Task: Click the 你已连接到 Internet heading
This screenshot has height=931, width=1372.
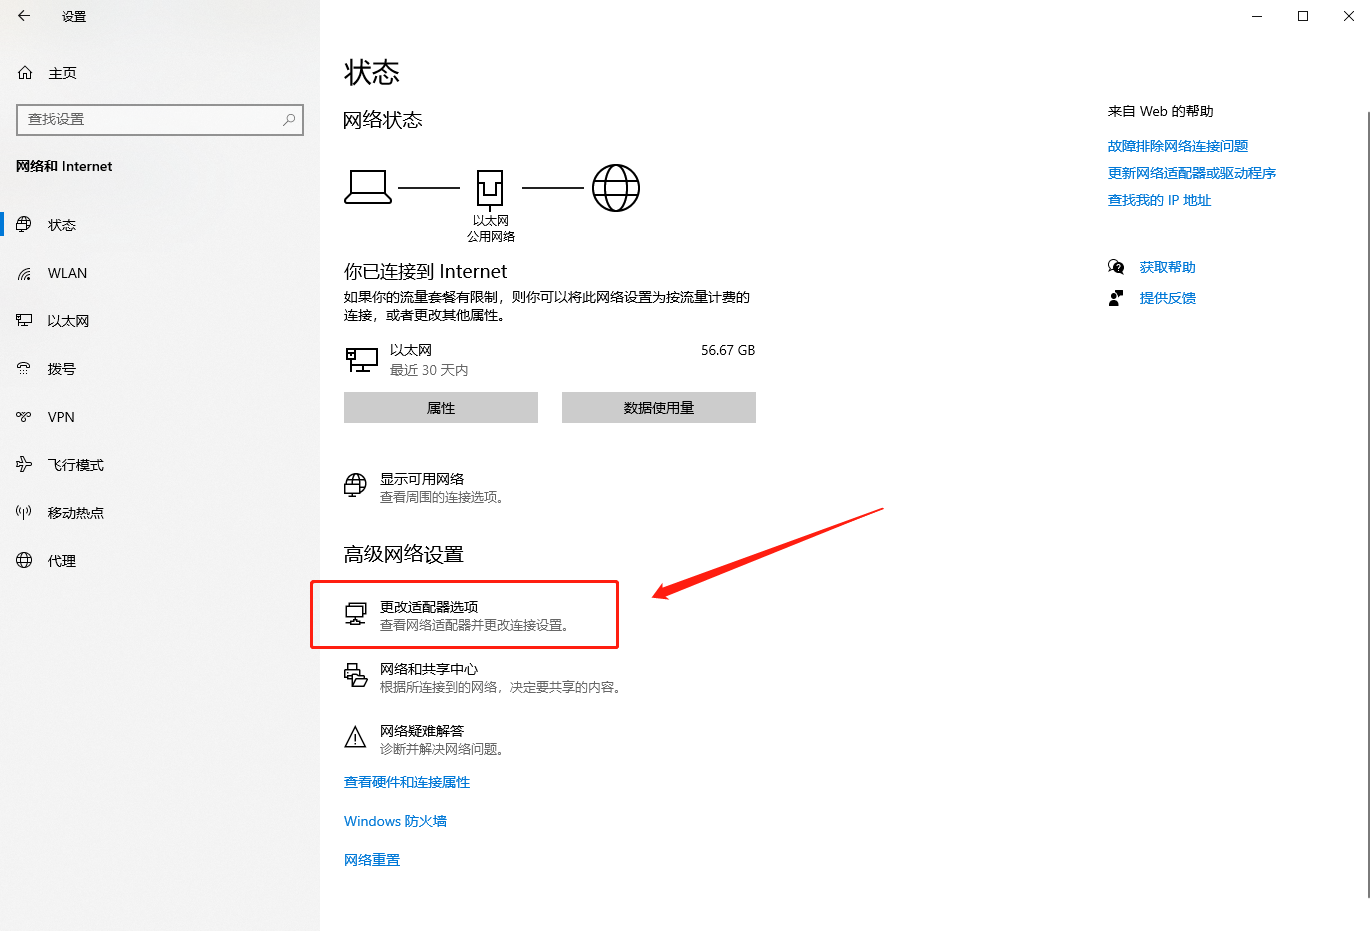Action: [x=425, y=271]
